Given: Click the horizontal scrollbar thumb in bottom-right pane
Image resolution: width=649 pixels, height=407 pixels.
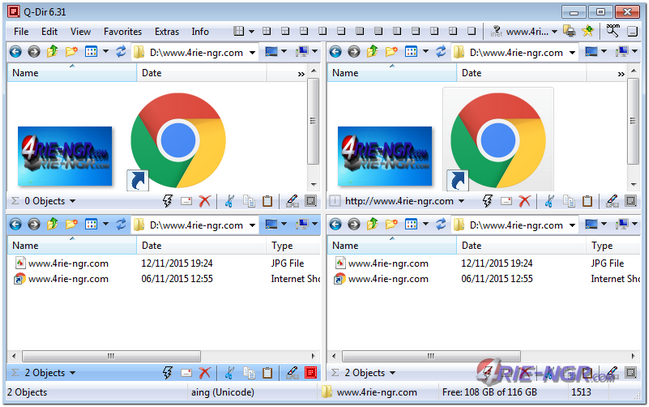Looking at the screenshot, I should tap(431, 356).
